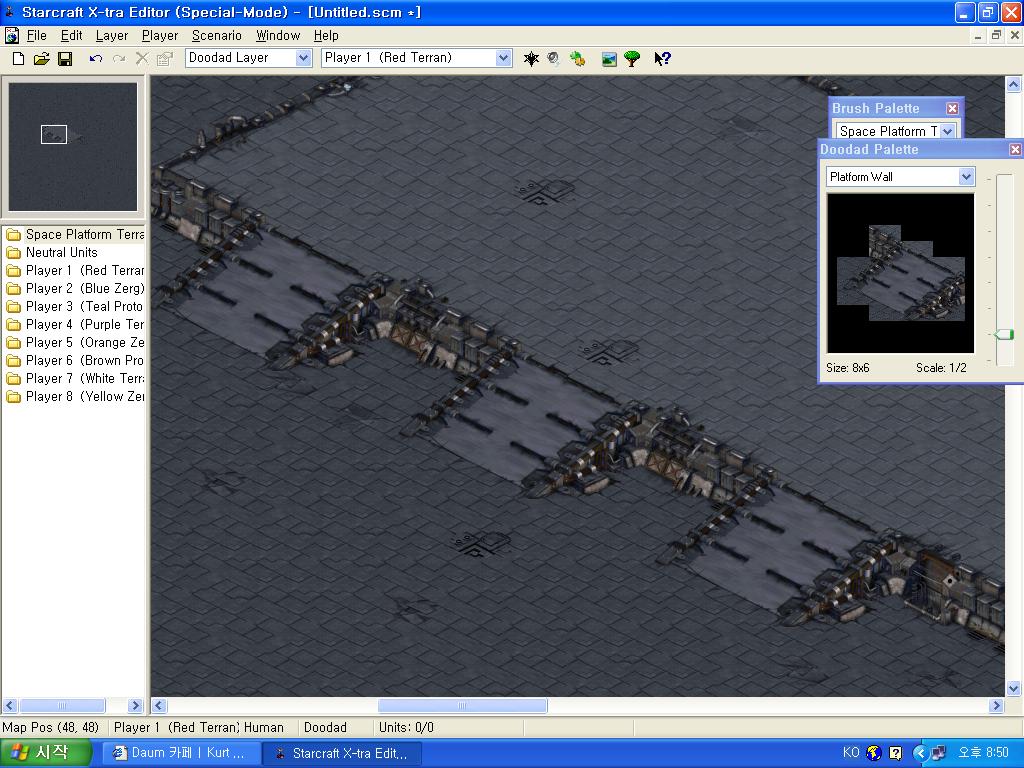
Task: Click the tray help question mark icon
Action: click(895, 753)
